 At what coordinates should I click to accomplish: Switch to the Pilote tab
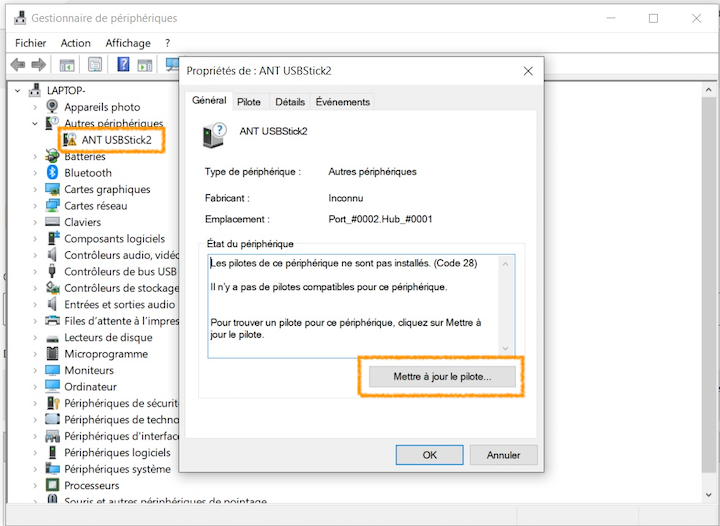249,102
